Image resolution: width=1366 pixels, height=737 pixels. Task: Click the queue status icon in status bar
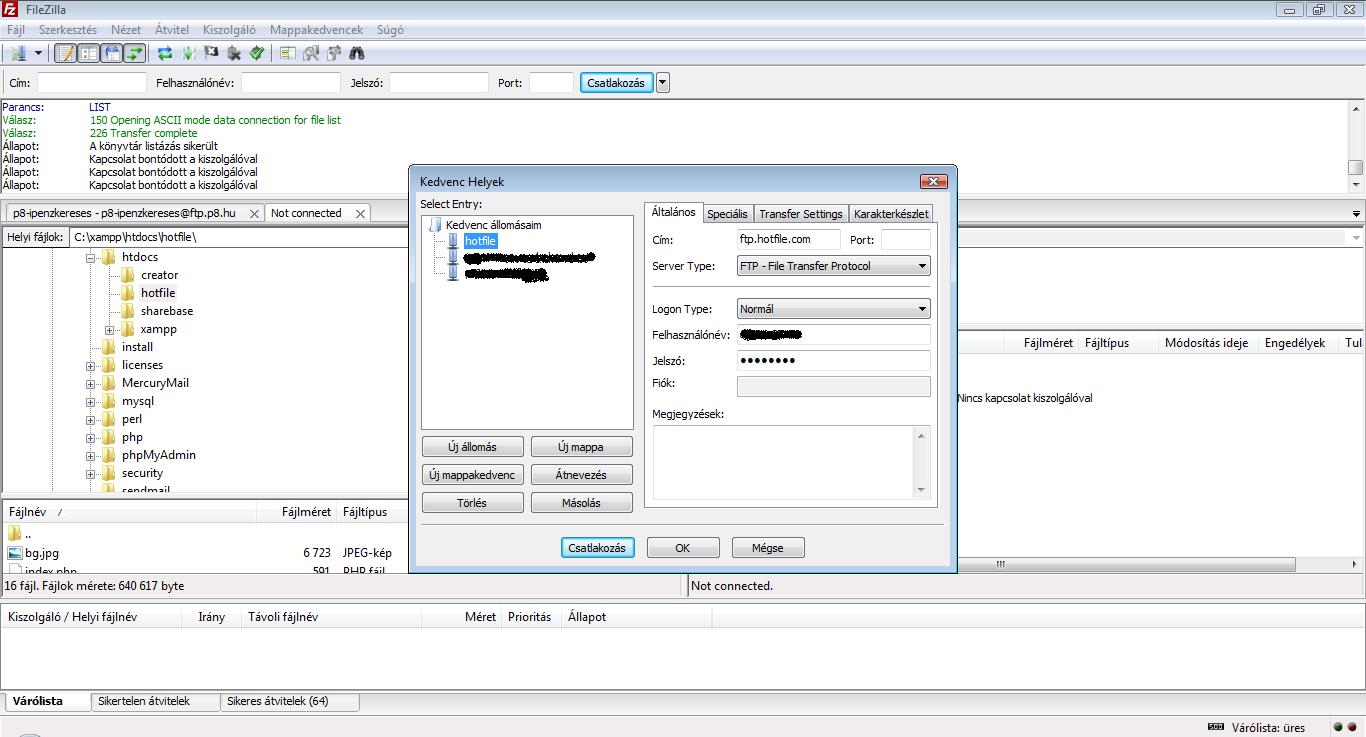[1216, 727]
